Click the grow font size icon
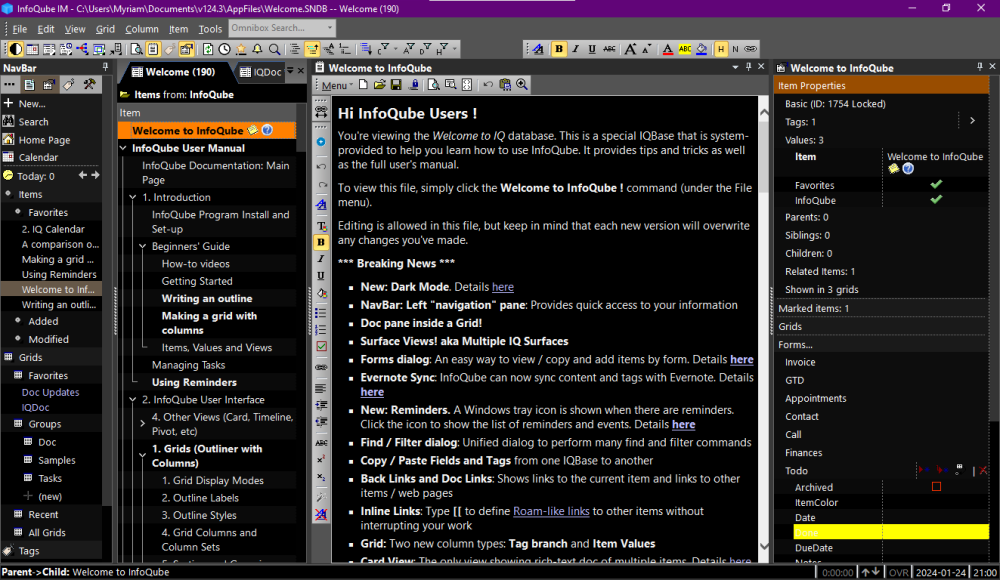This screenshot has height=580, width=1000. pos(630,49)
